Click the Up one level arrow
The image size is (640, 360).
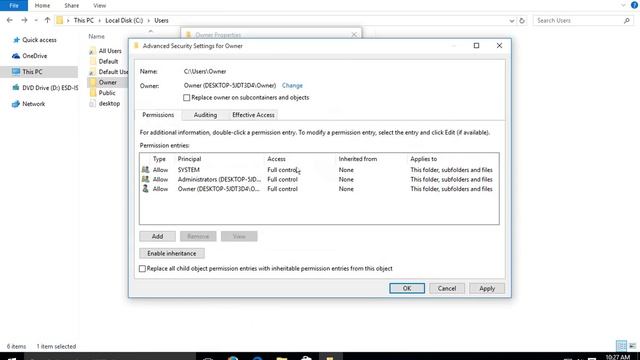47,20
